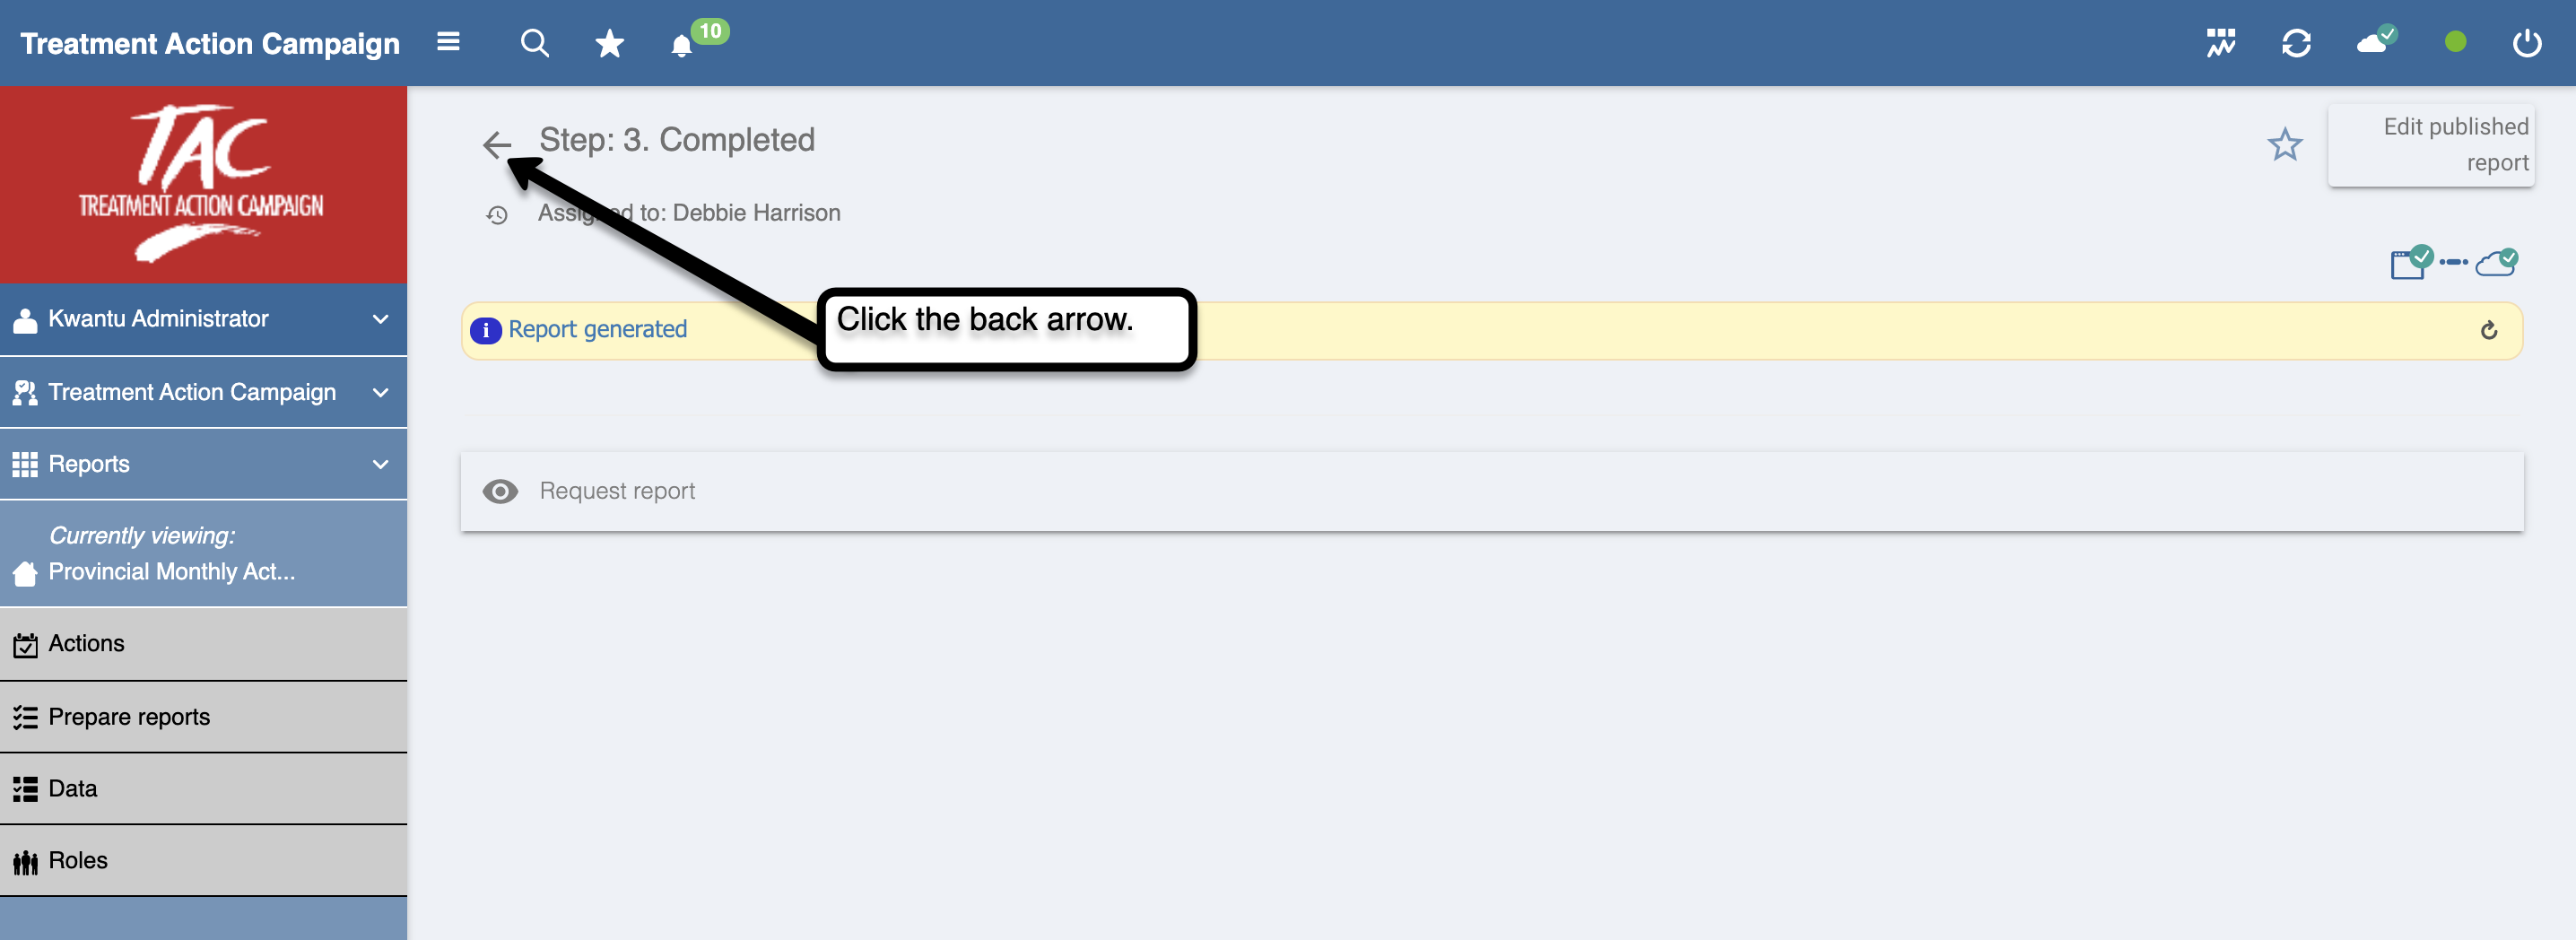The image size is (2576, 940).
Task: Click the analytics chart icon in header
Action: tap(2221, 43)
